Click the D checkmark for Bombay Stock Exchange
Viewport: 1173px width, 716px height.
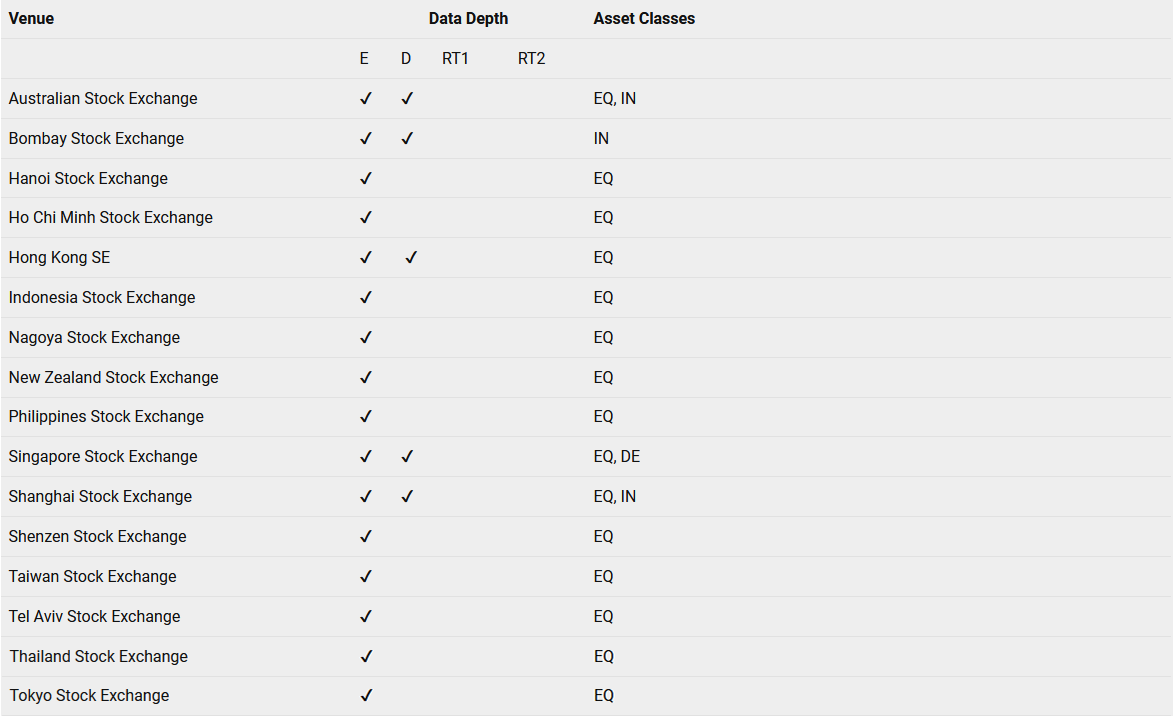407,138
